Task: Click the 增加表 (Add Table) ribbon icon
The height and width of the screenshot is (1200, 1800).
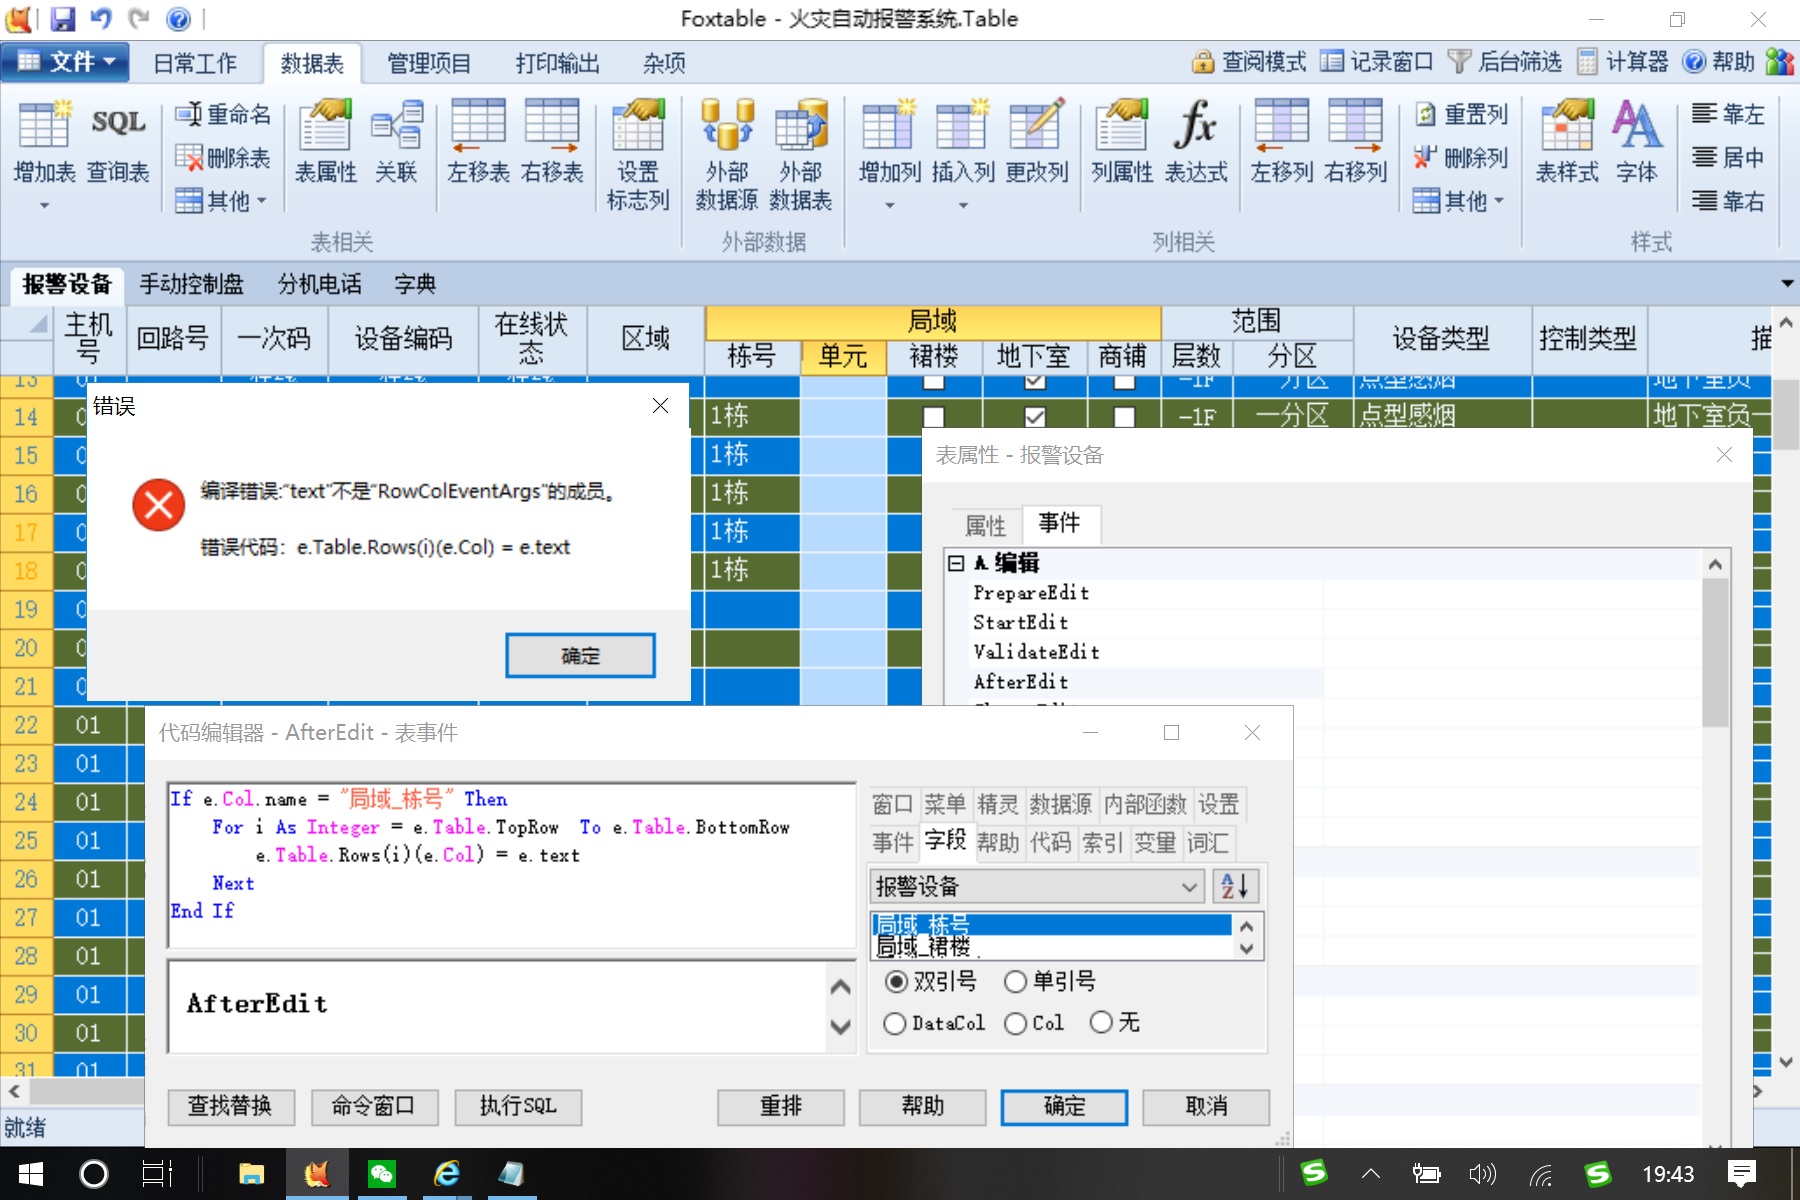Action: [44, 140]
